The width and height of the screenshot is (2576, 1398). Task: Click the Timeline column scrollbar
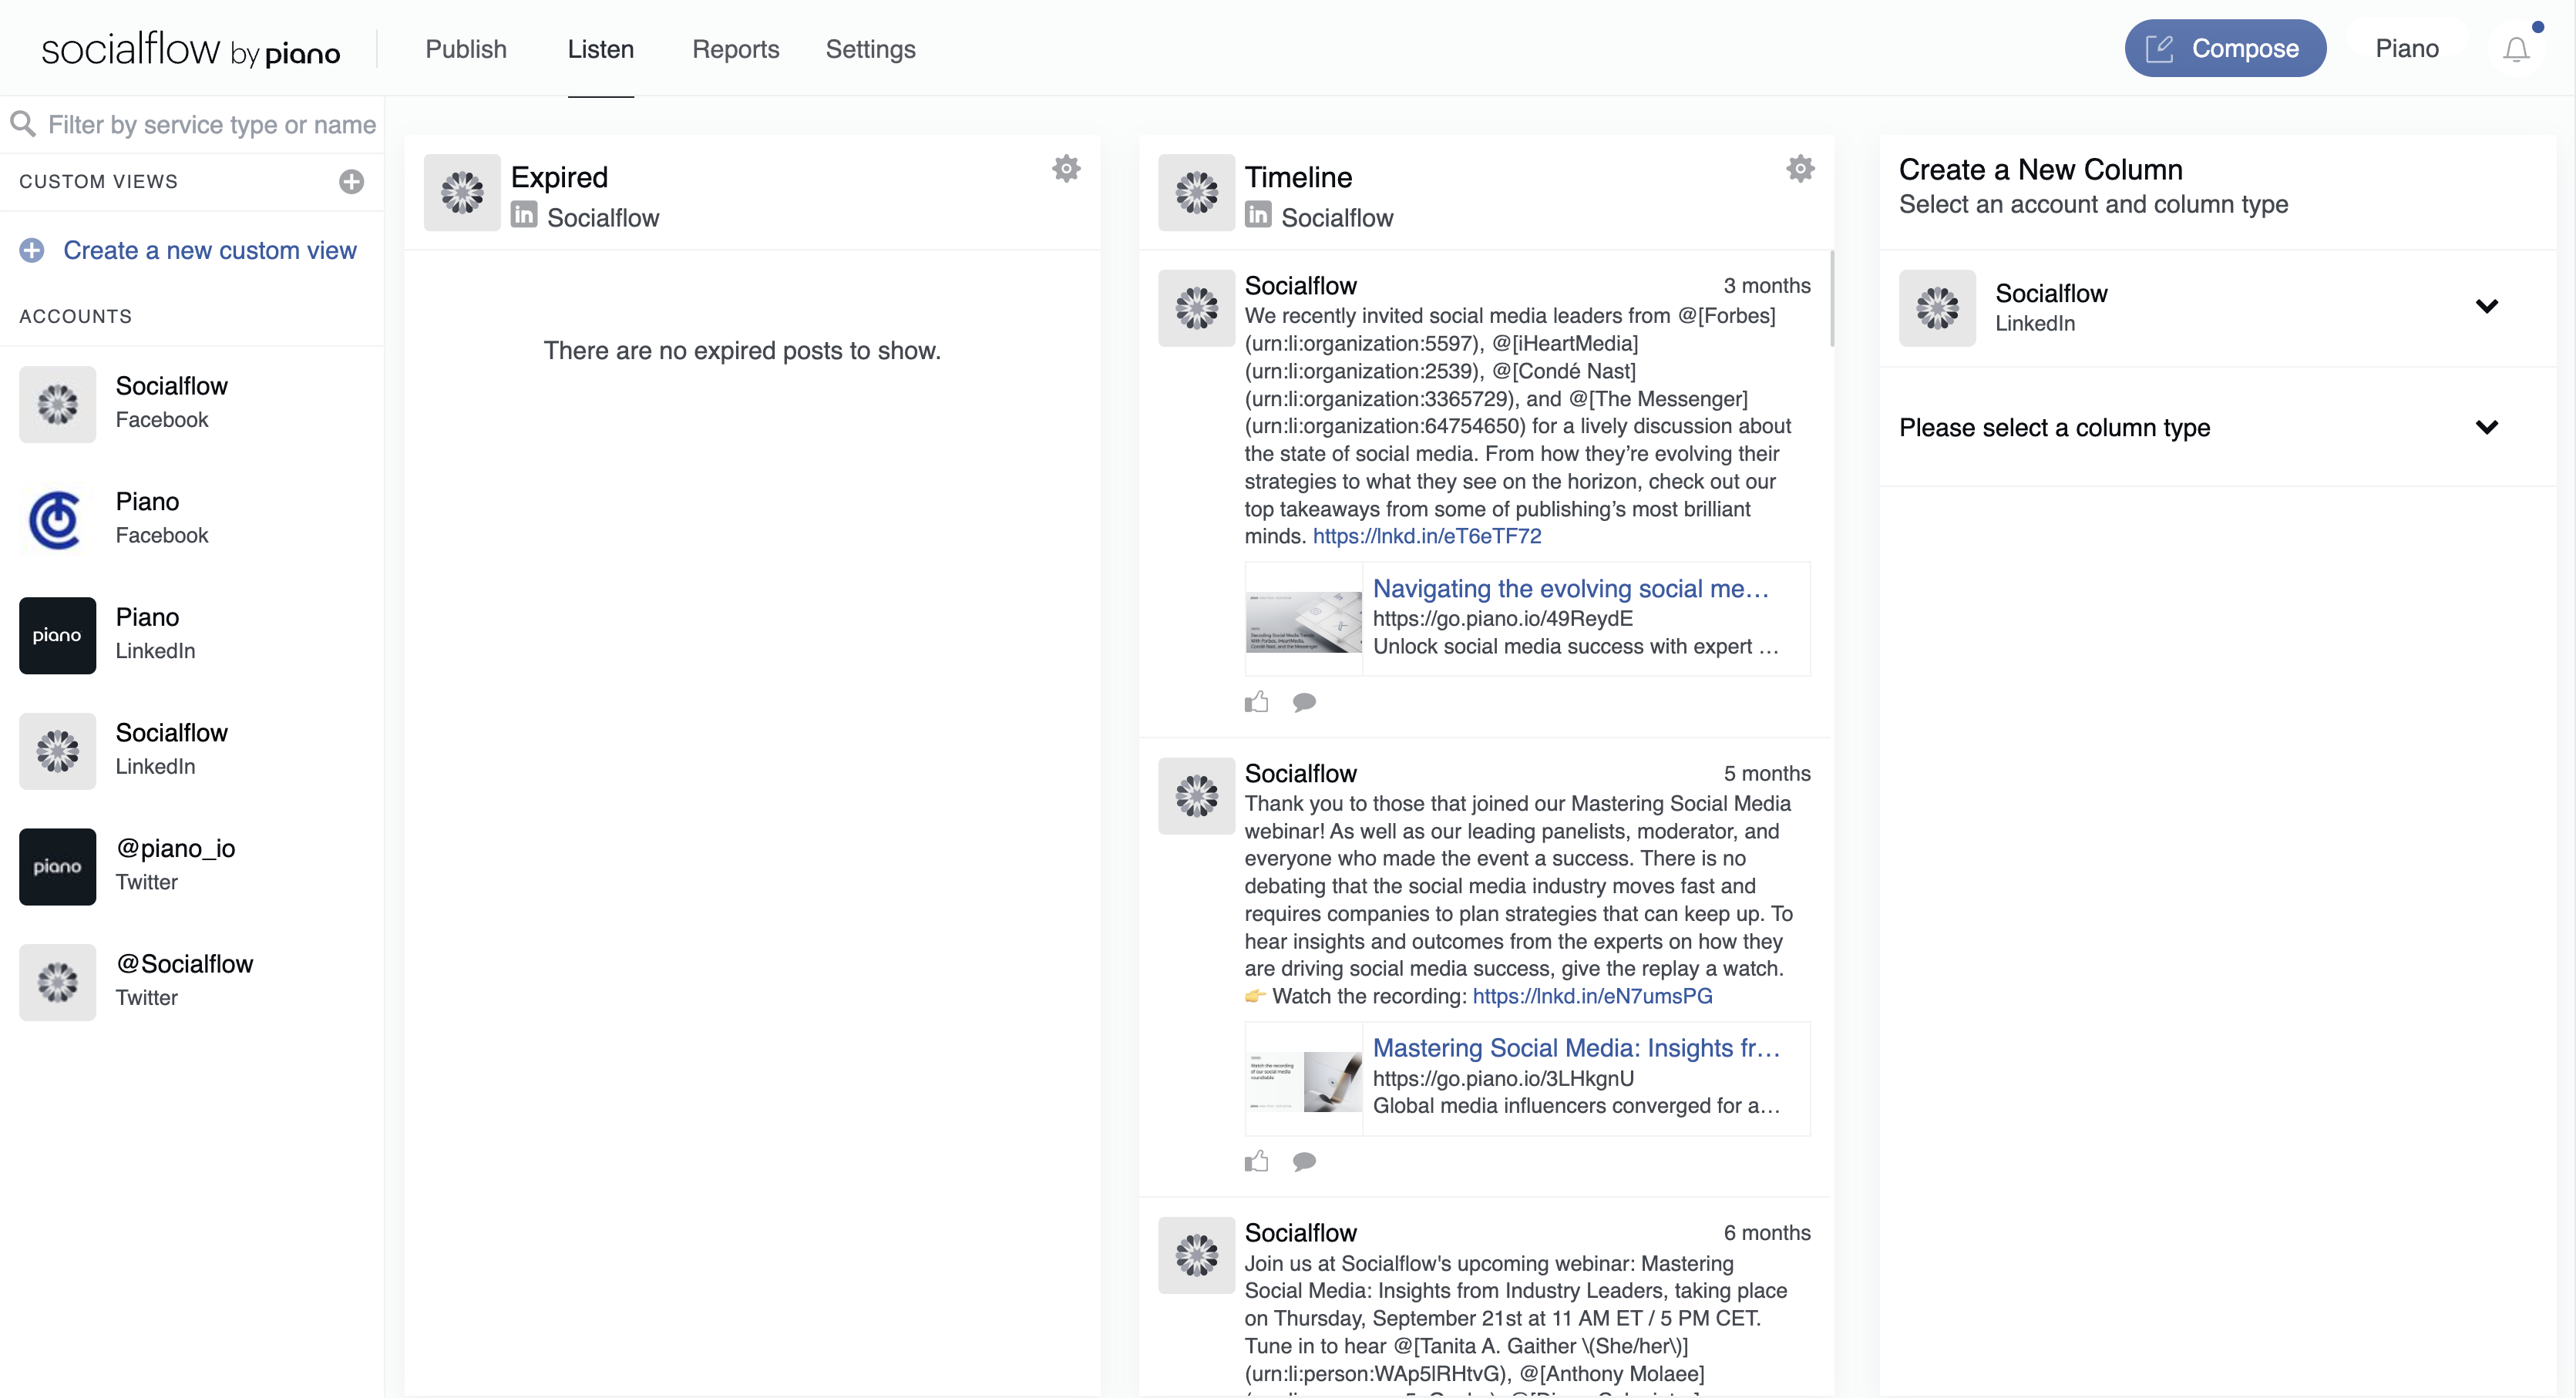coord(1831,298)
